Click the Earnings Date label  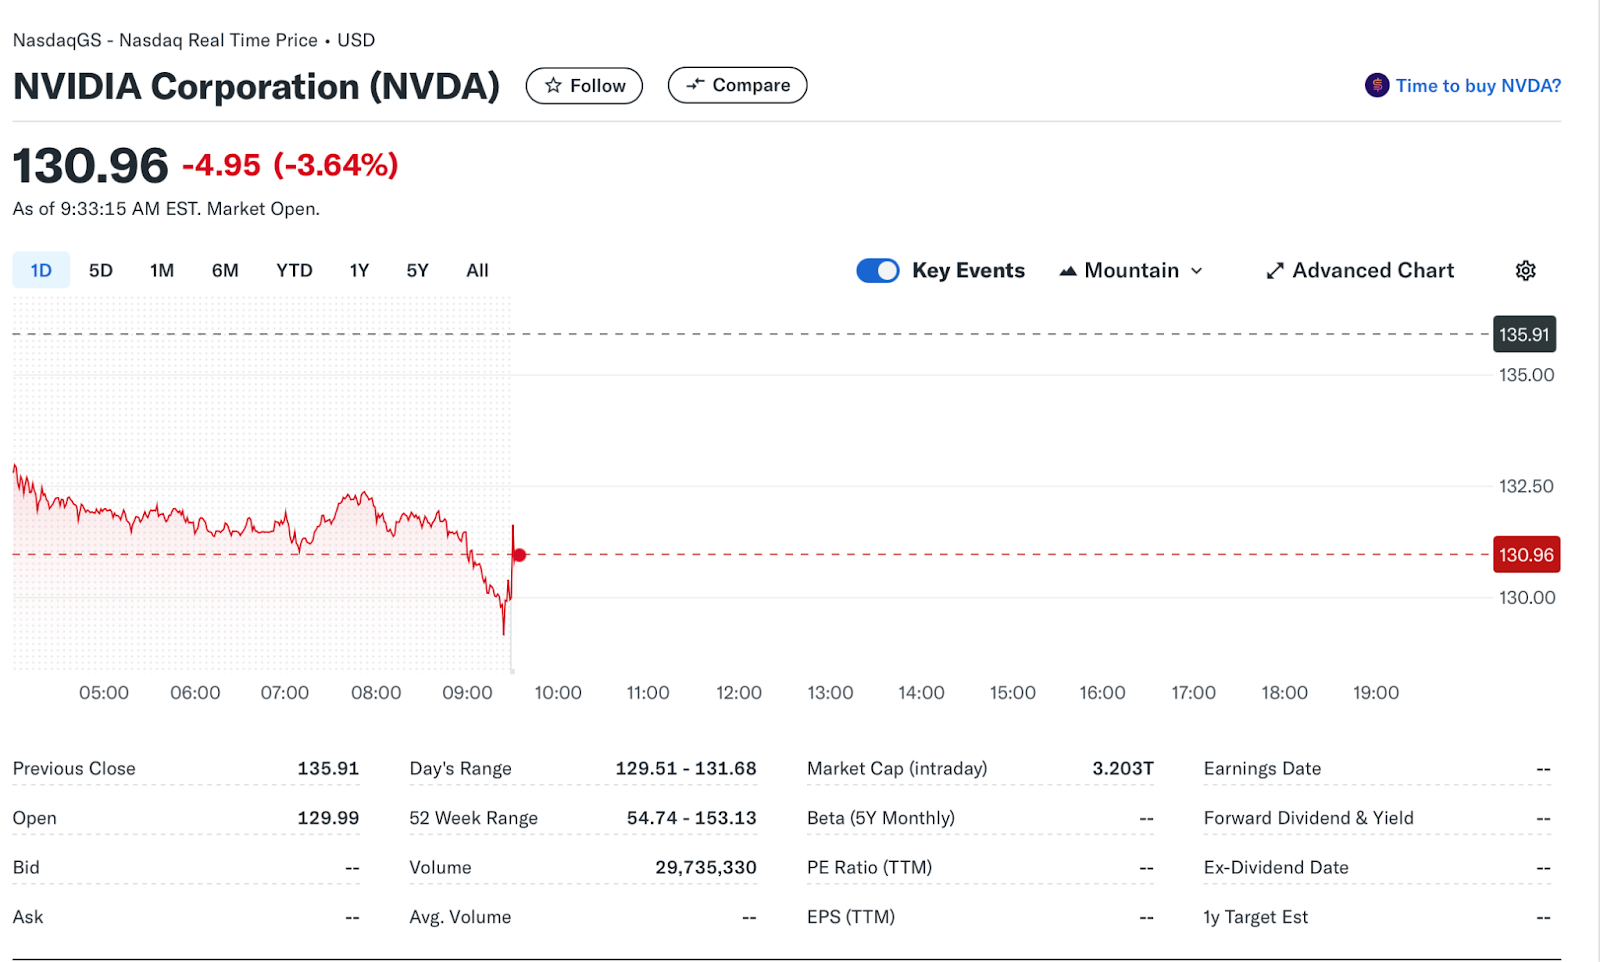click(x=1262, y=768)
